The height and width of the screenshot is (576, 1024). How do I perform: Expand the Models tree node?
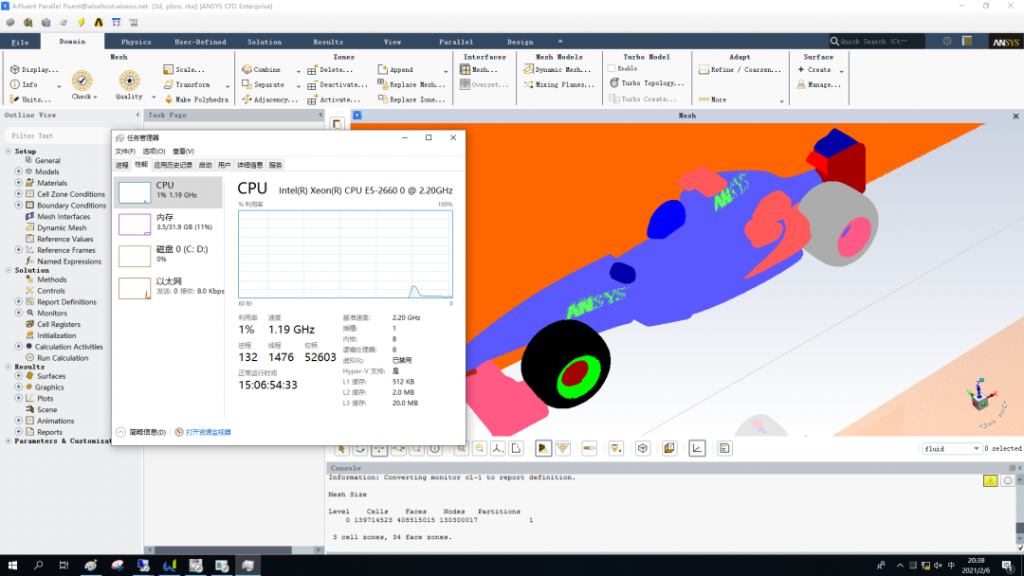(18, 172)
